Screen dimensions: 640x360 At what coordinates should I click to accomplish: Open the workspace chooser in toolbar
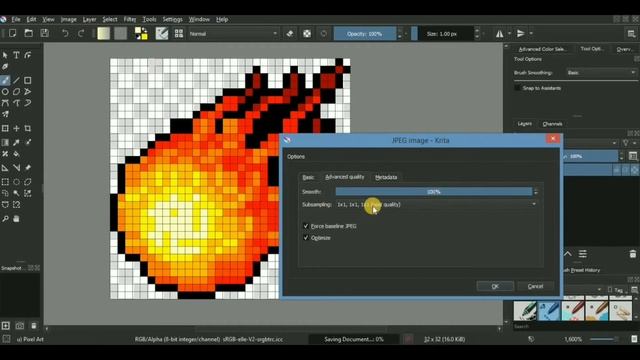pos(631,33)
